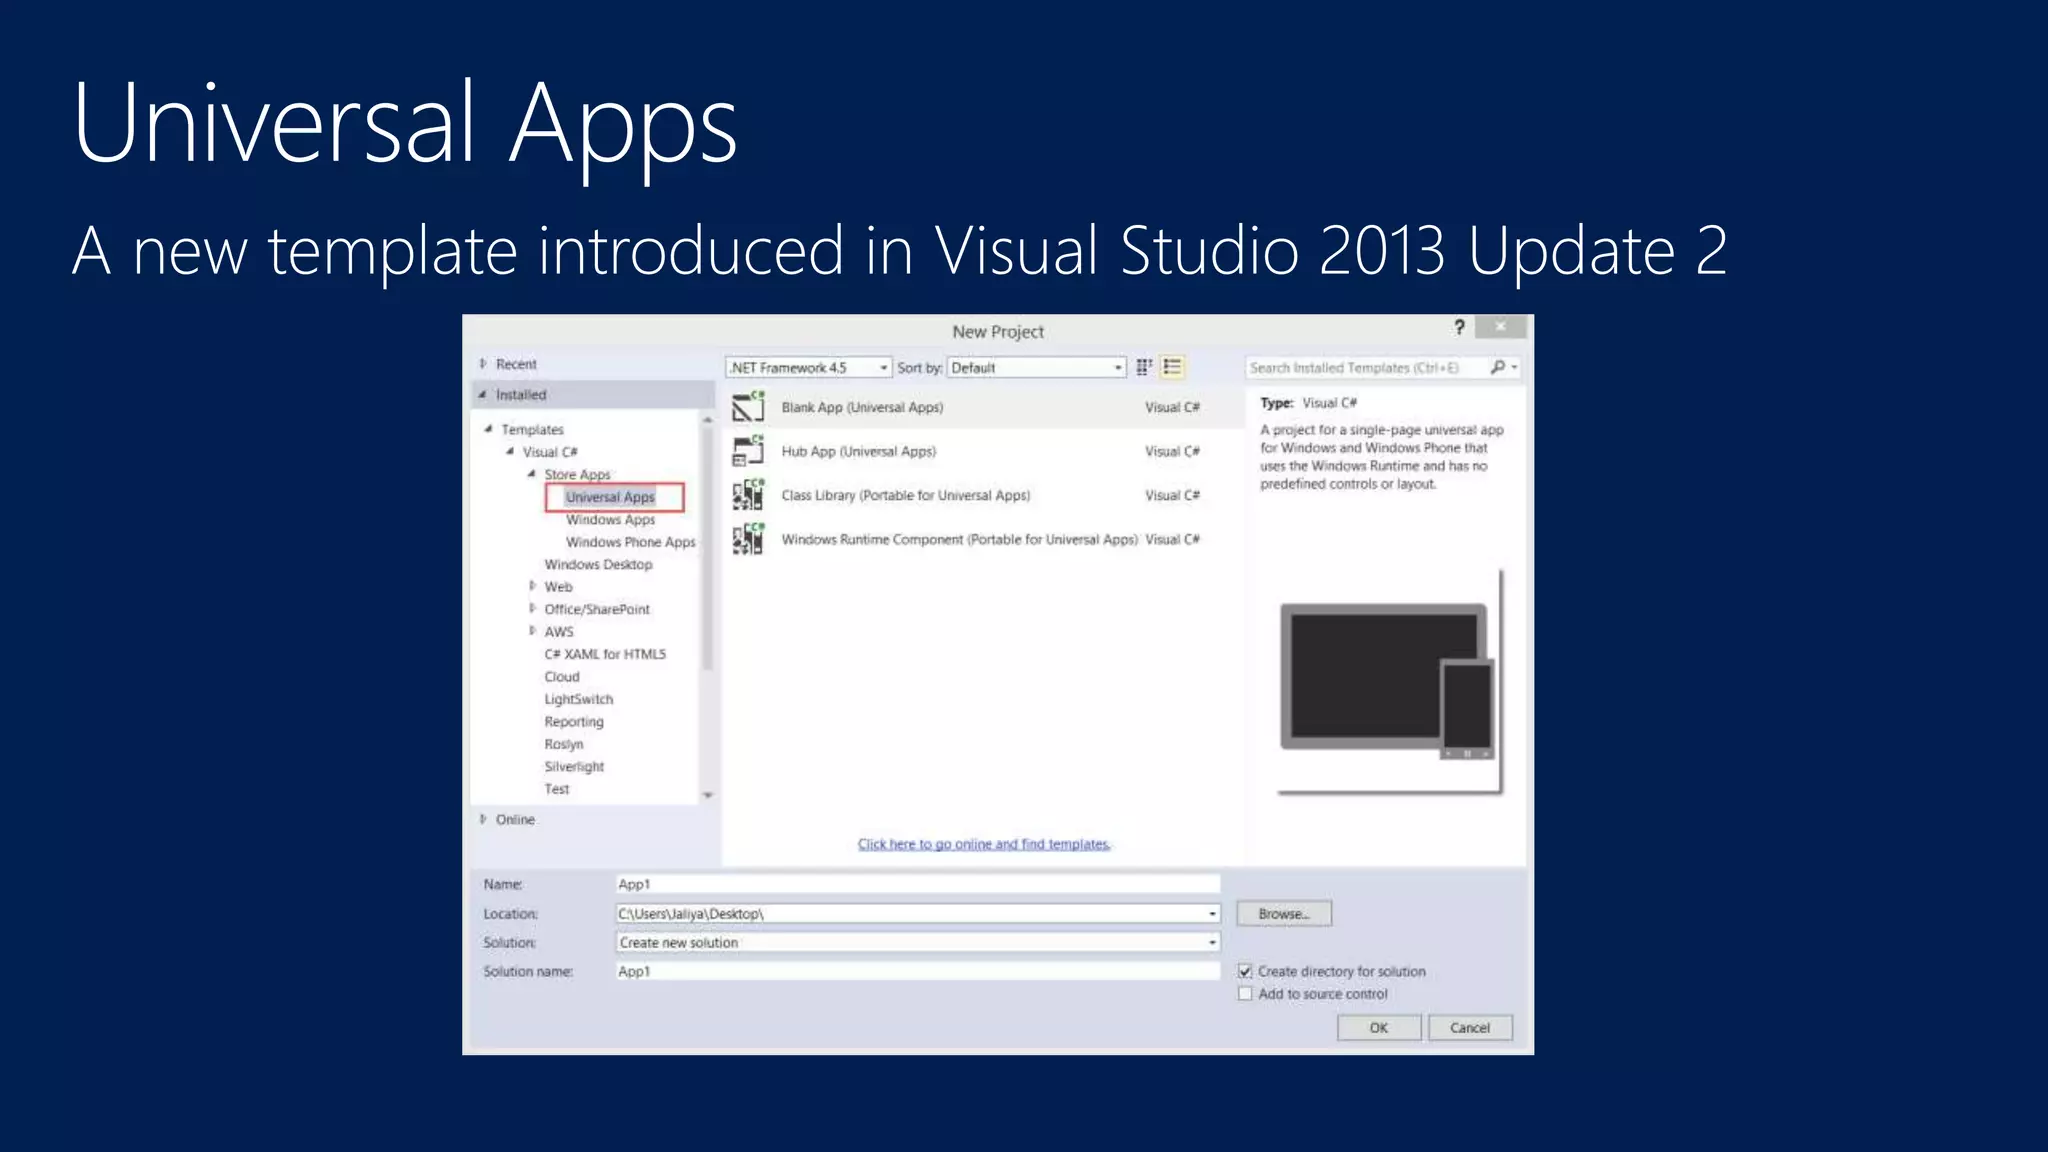Expand the Web tree node
This screenshot has height=1152, width=2048.
click(533, 587)
